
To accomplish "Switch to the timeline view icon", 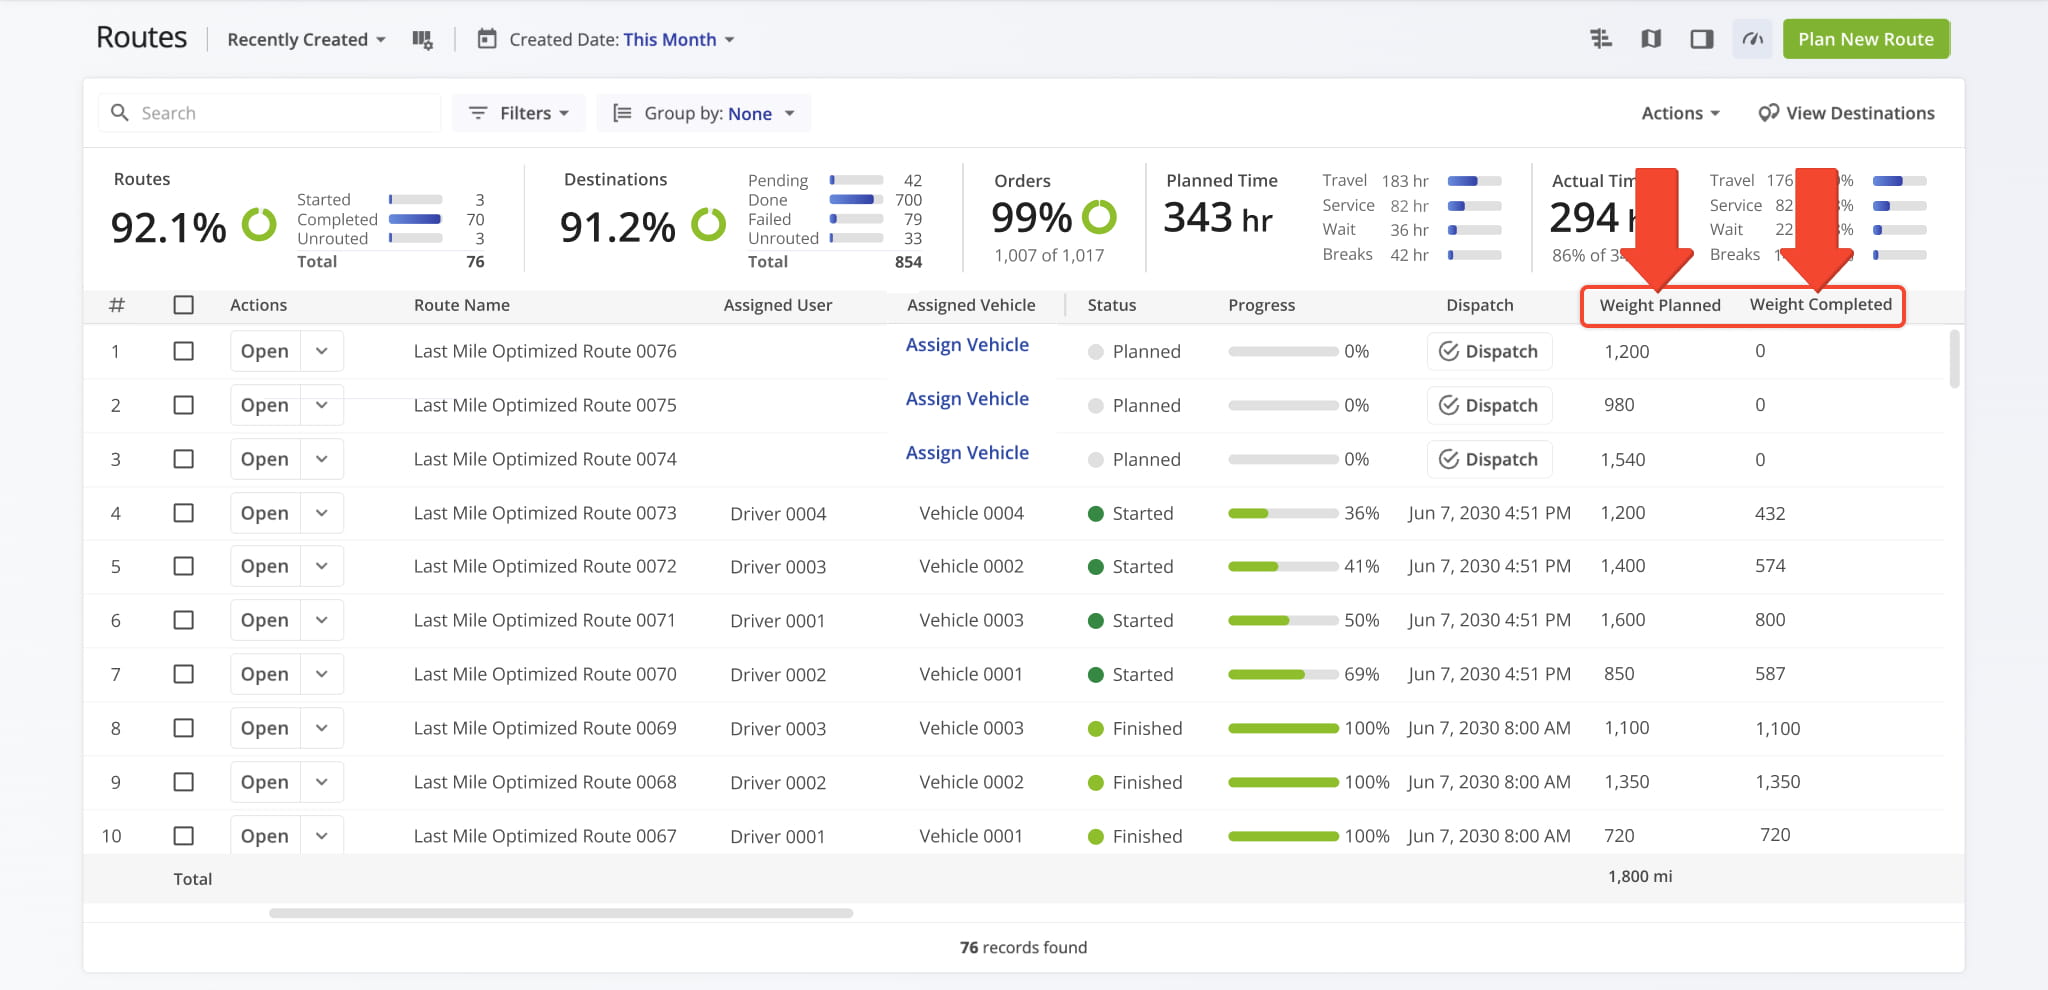I will (x=1601, y=39).
